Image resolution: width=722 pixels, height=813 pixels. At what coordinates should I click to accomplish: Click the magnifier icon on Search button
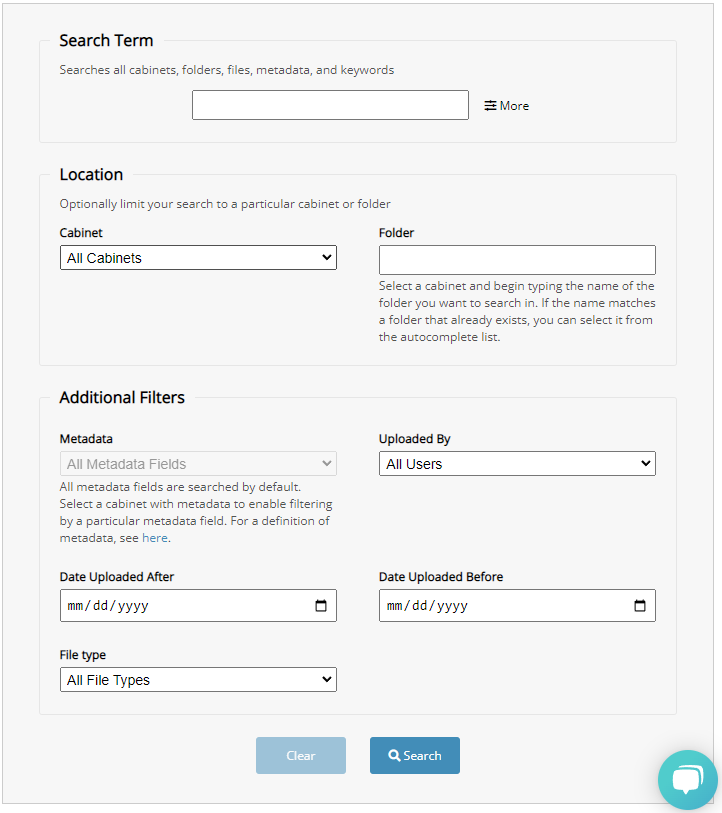click(395, 756)
